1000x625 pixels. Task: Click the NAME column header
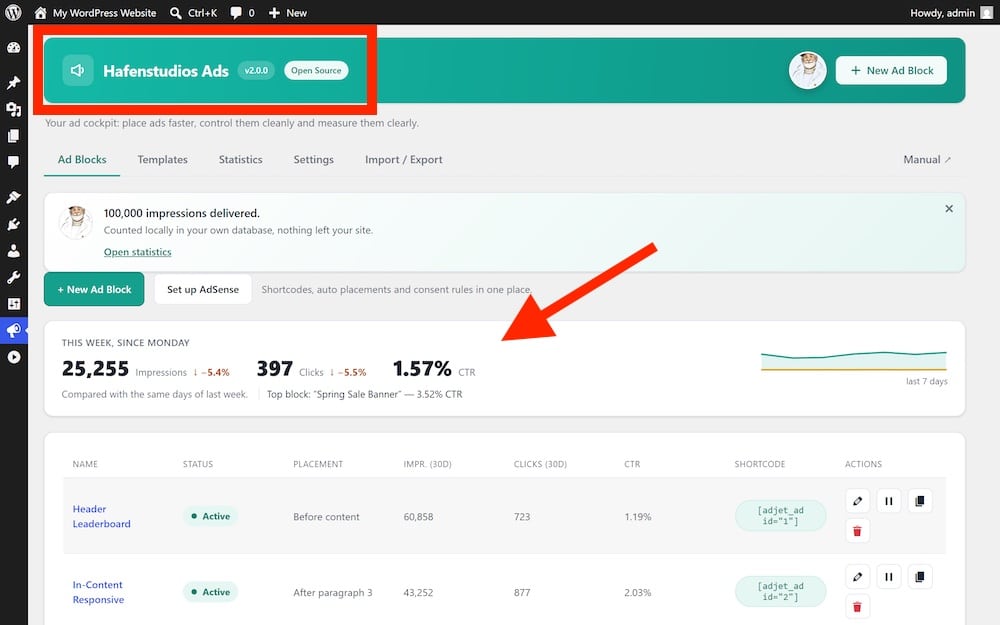click(x=85, y=464)
